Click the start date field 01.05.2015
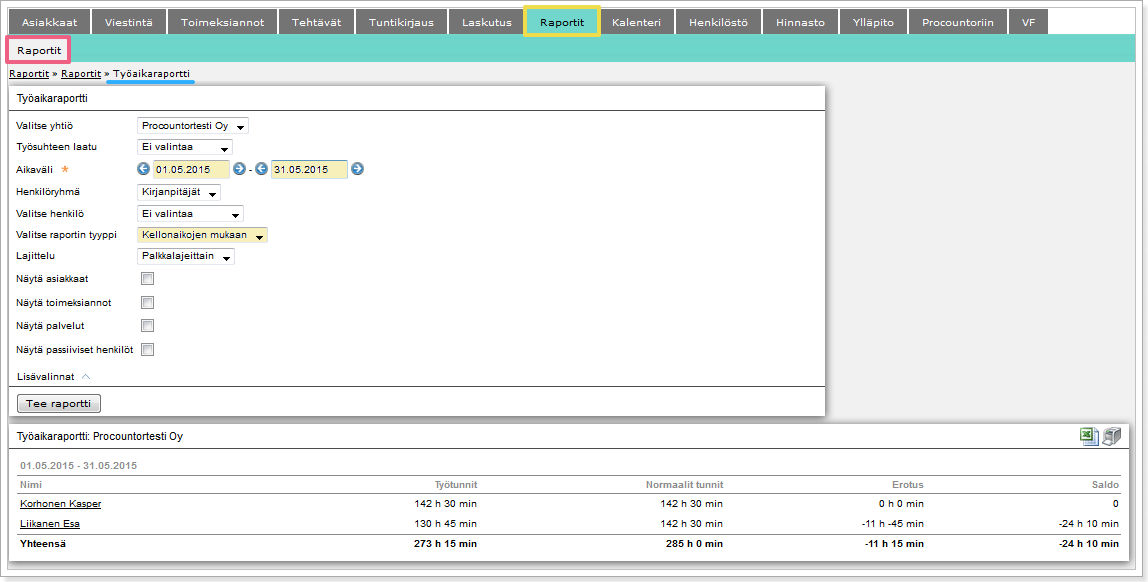 (191, 169)
